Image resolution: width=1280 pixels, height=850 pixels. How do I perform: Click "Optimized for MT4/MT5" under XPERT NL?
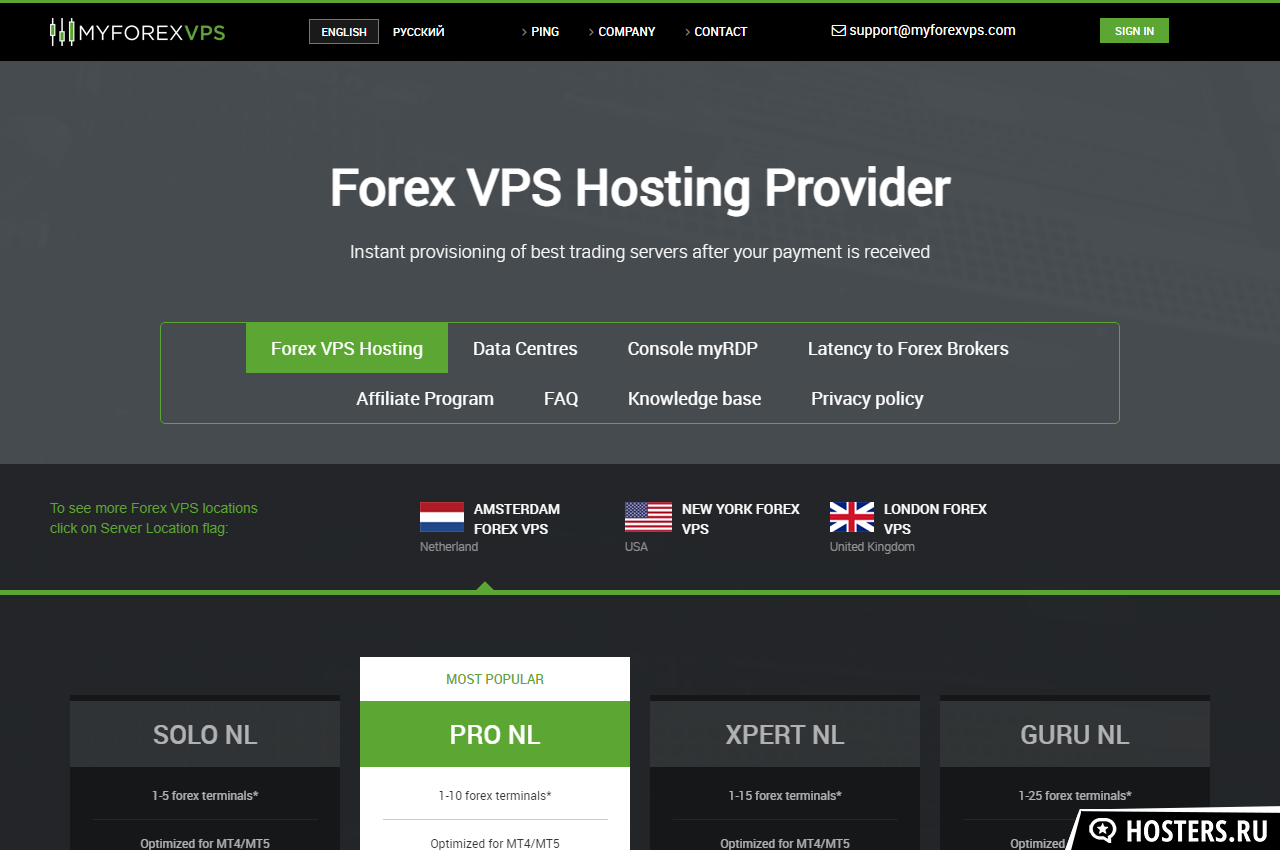point(785,843)
